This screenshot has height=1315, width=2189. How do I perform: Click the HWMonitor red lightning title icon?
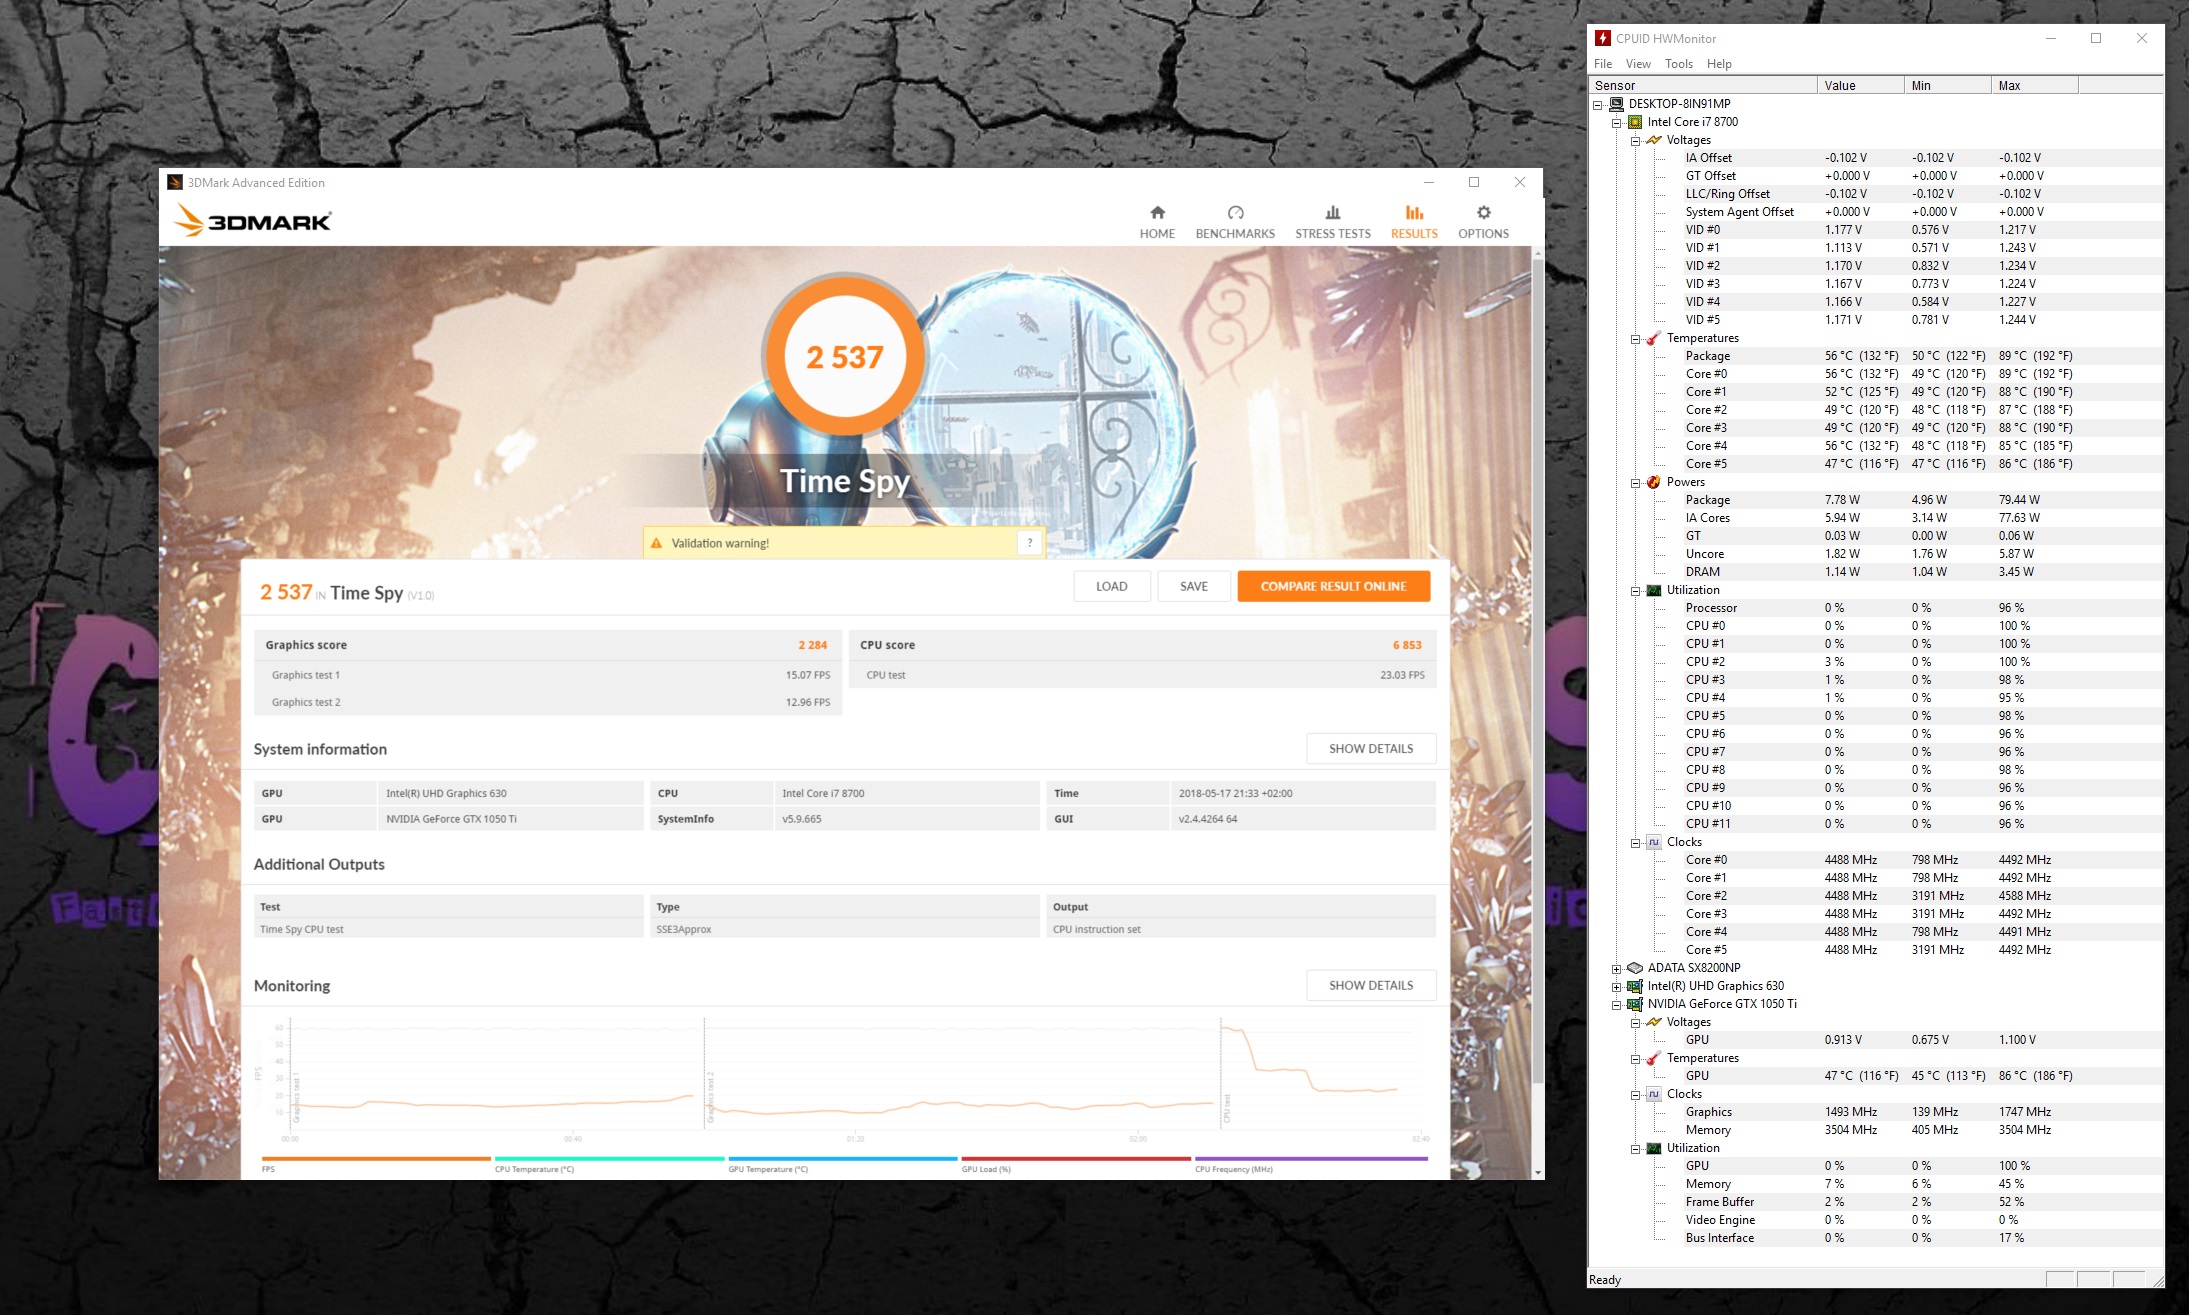tap(1602, 38)
